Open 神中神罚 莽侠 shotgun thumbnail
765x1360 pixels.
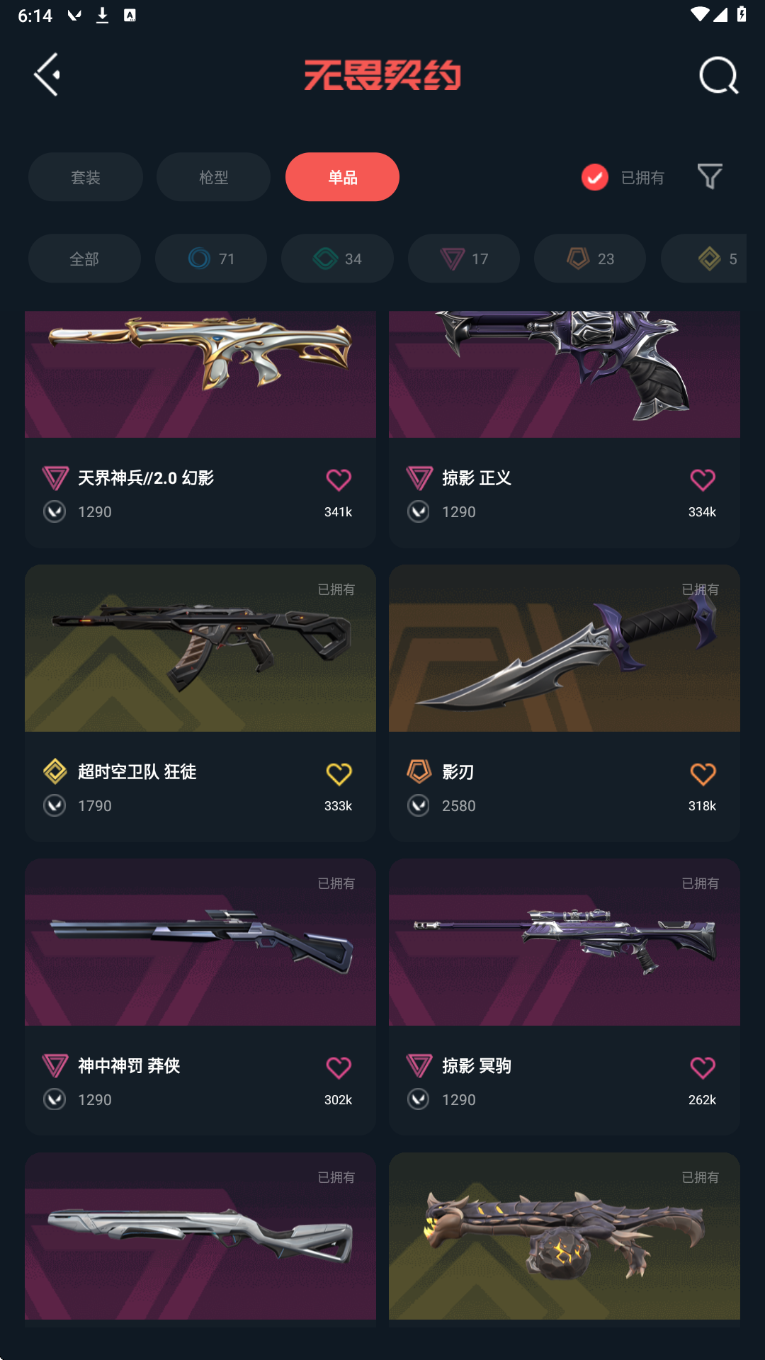tap(200, 942)
